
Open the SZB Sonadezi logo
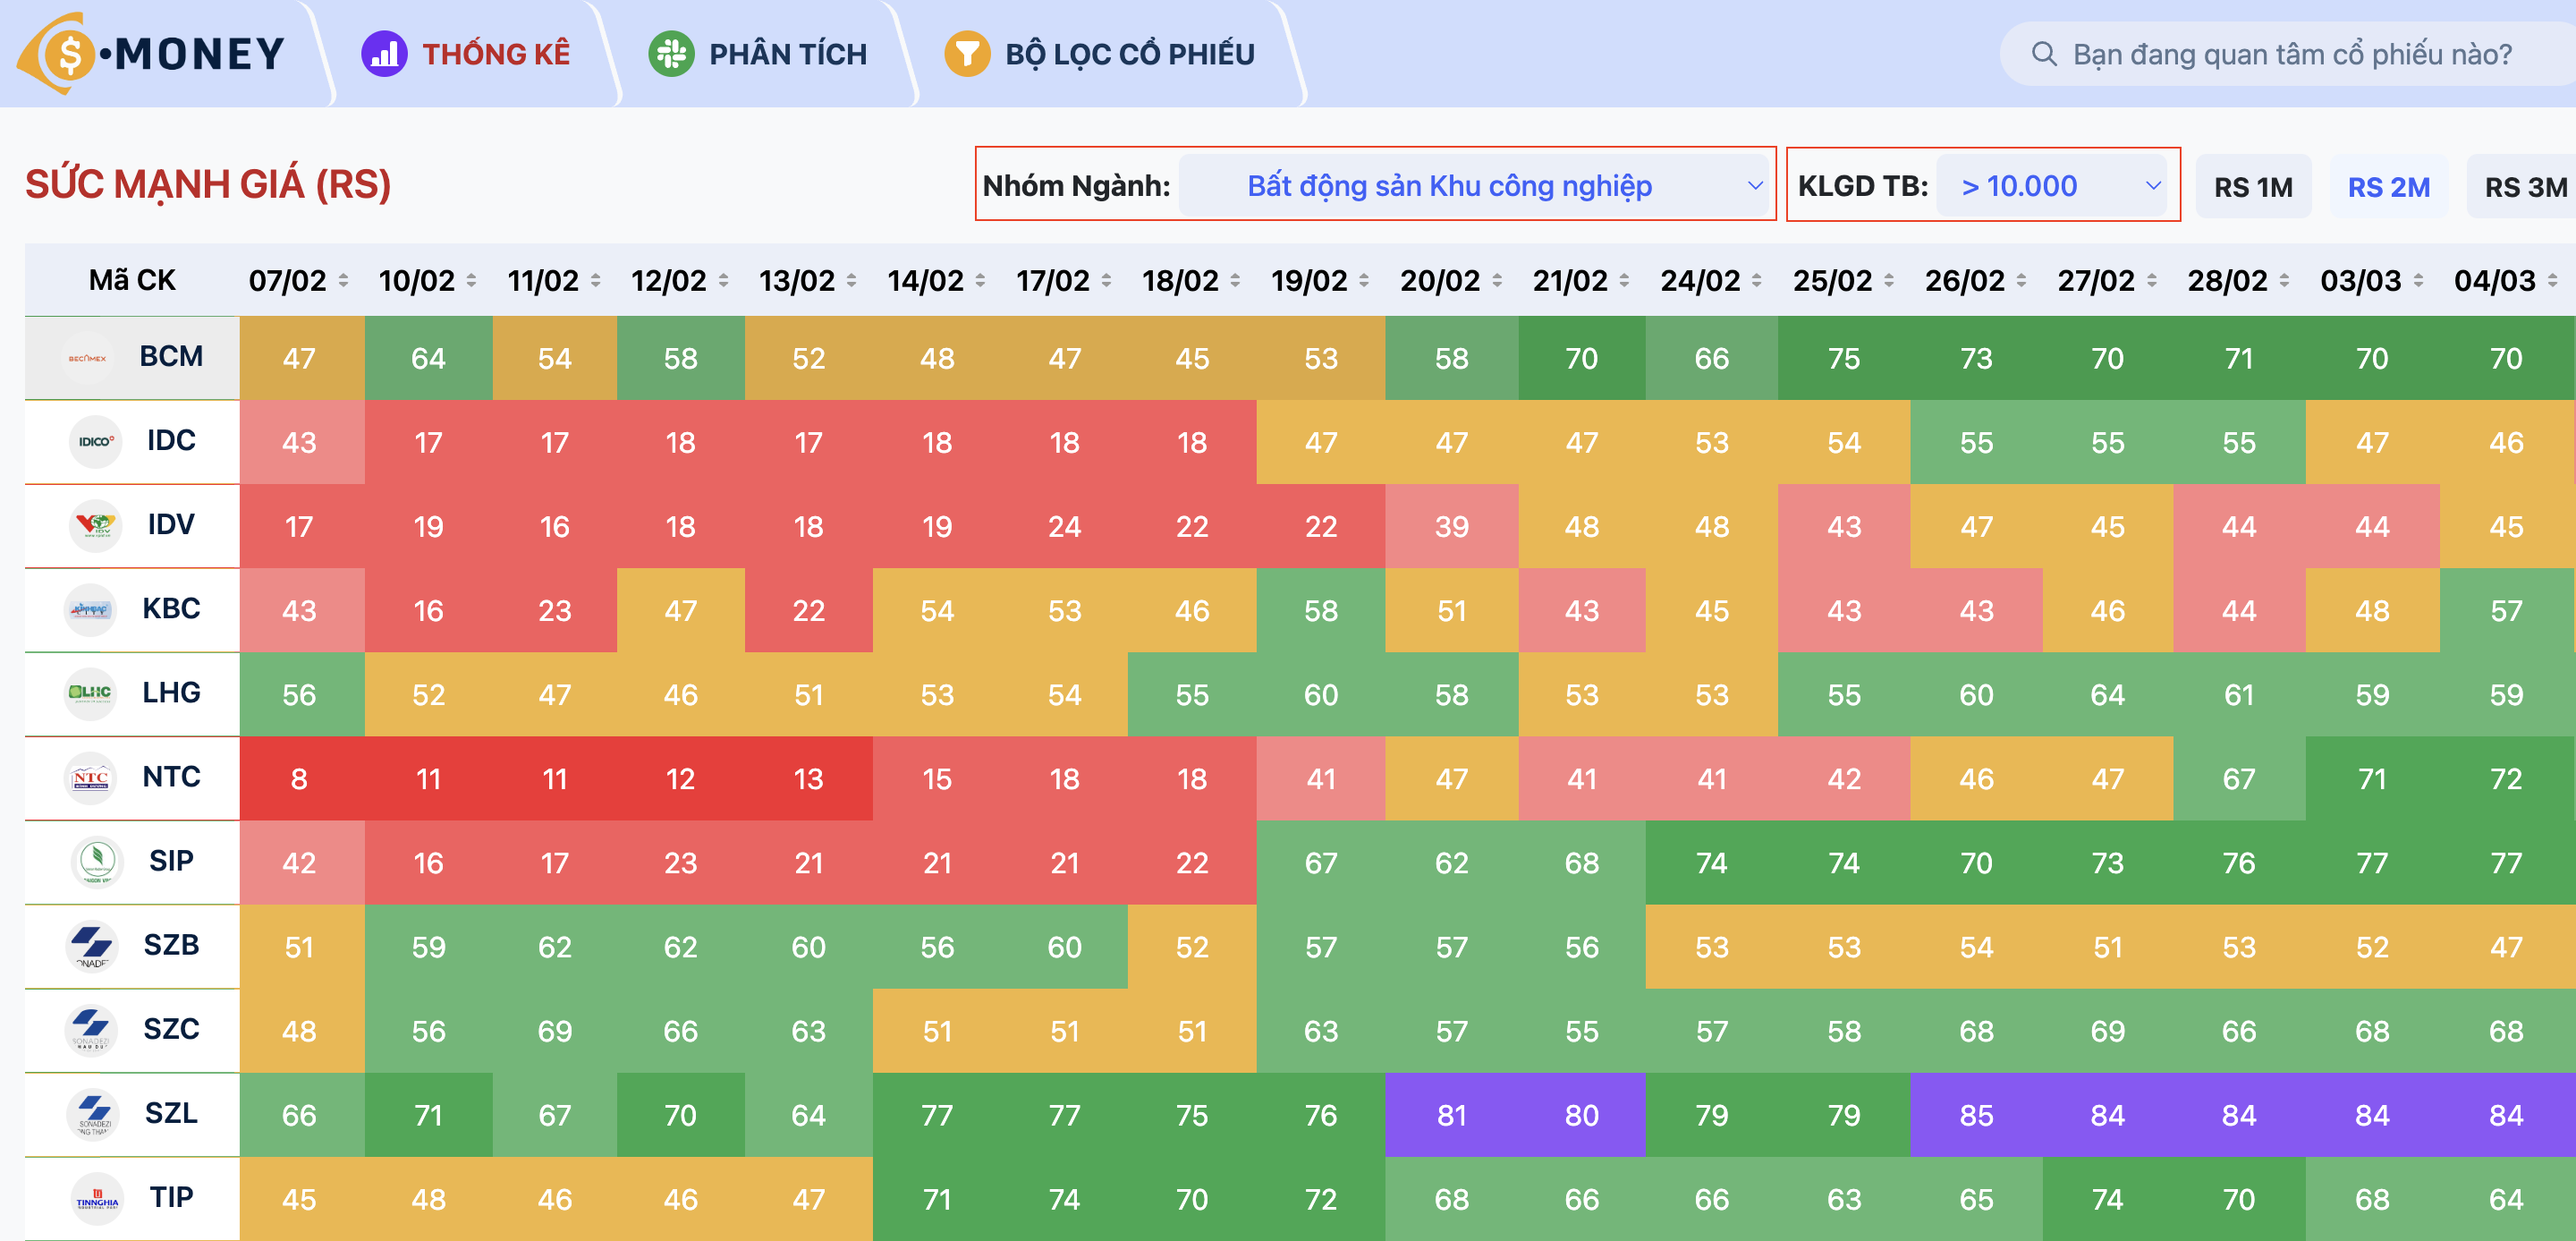(92, 946)
